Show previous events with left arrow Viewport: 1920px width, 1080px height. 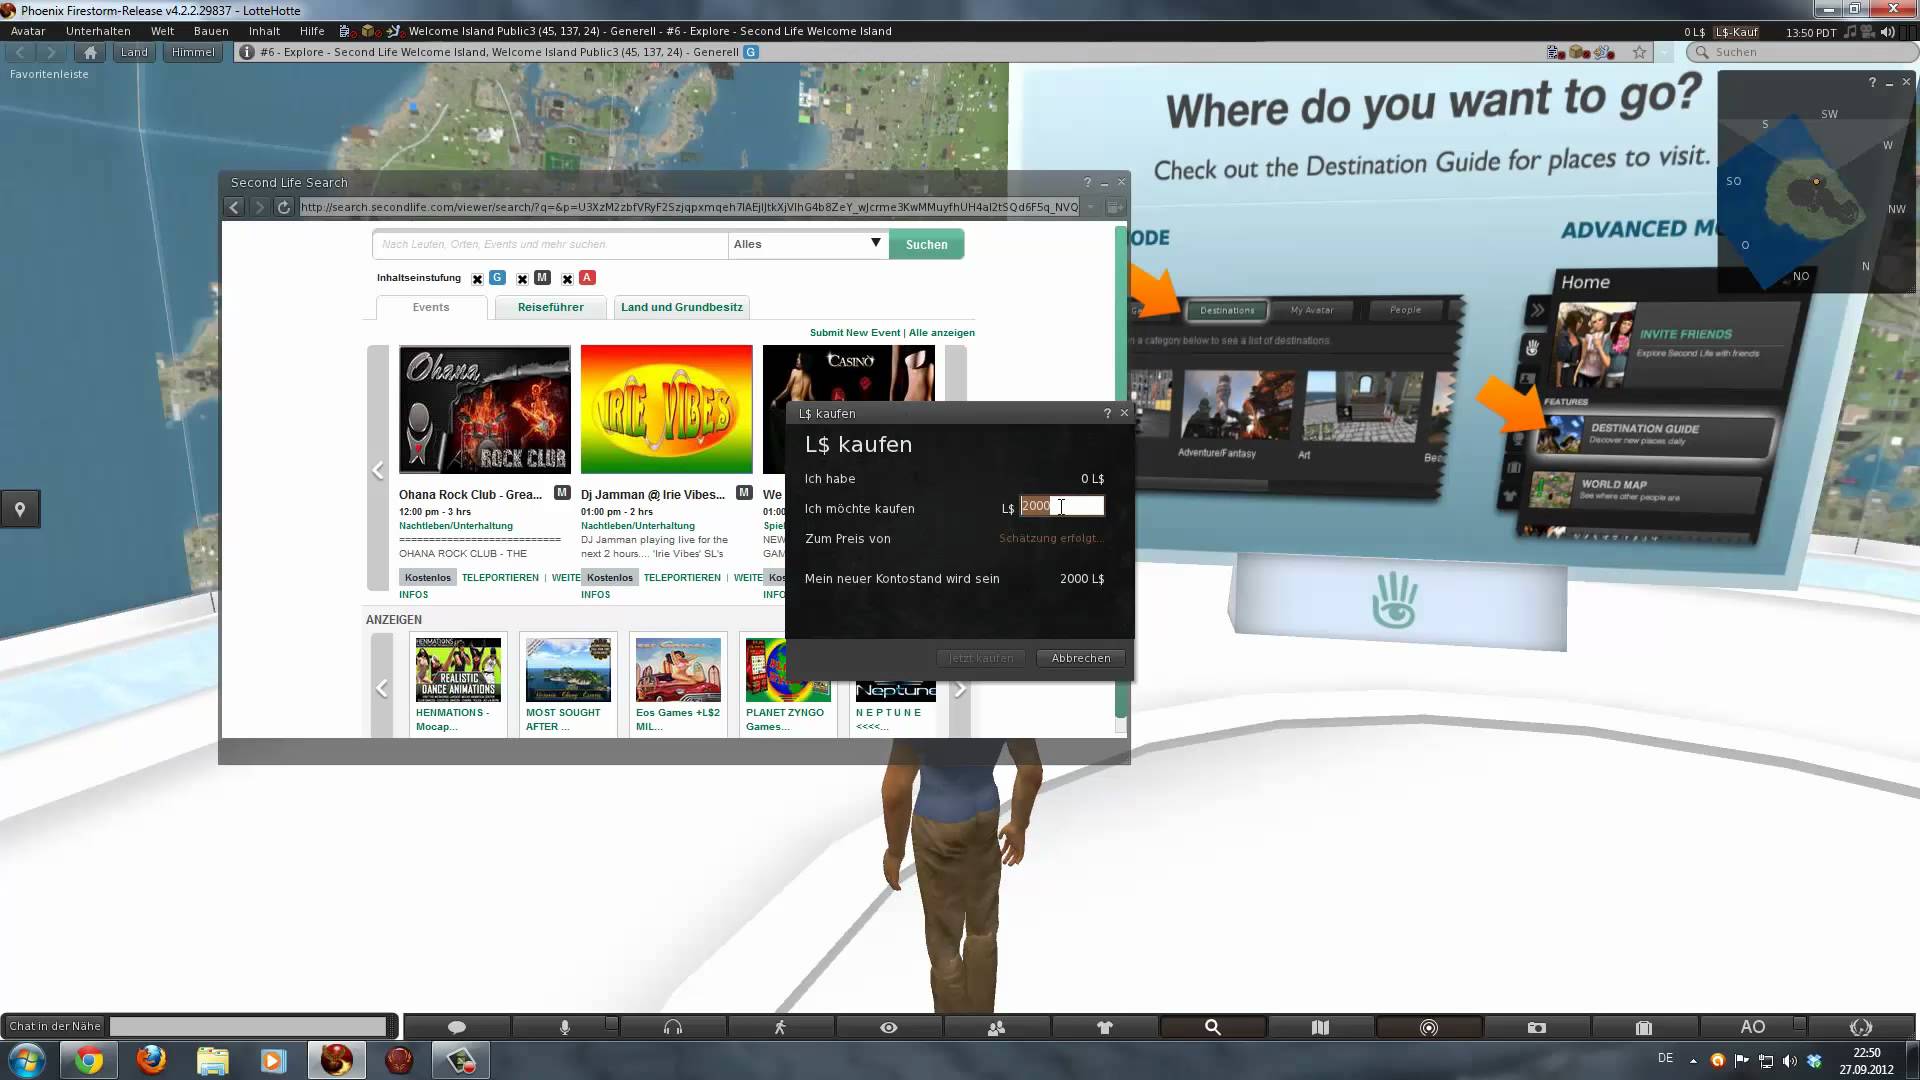(x=378, y=469)
